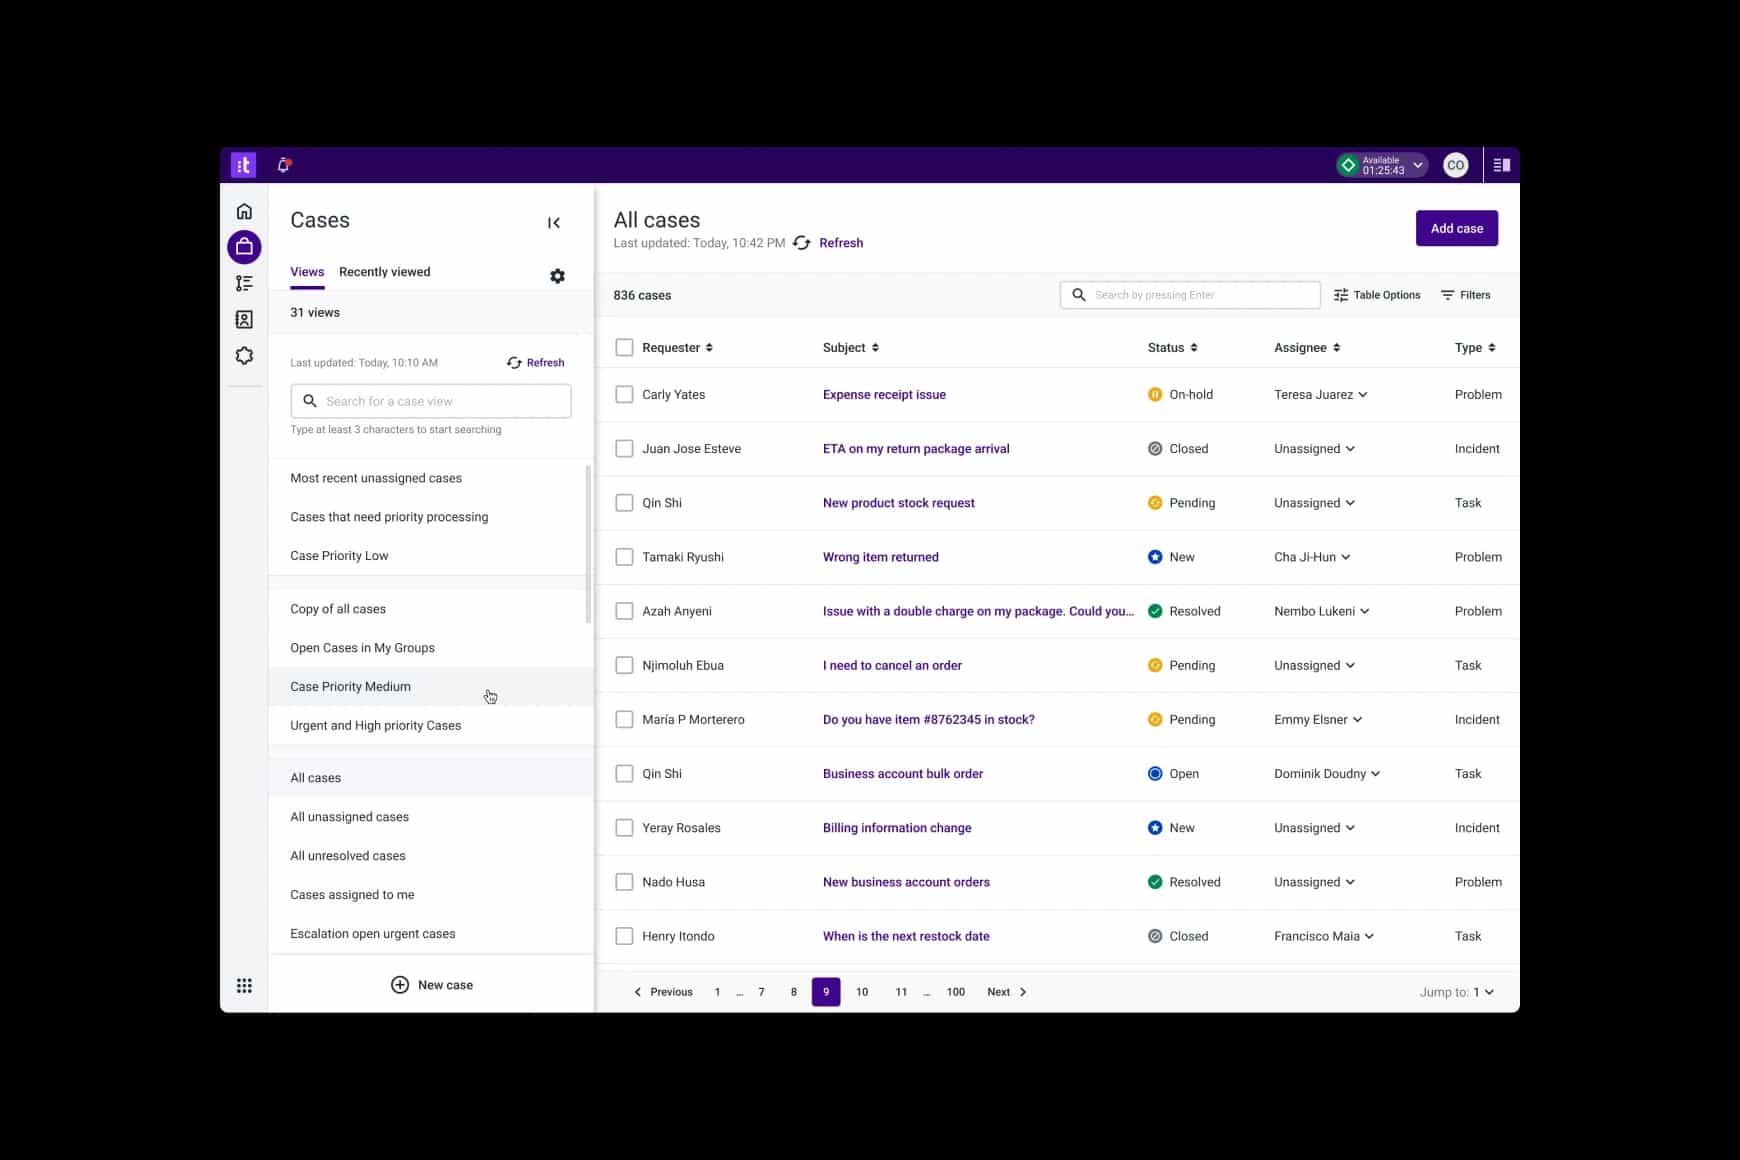The height and width of the screenshot is (1160, 1740).
Task: Select the Case Priority Medium view
Action: click(x=351, y=687)
